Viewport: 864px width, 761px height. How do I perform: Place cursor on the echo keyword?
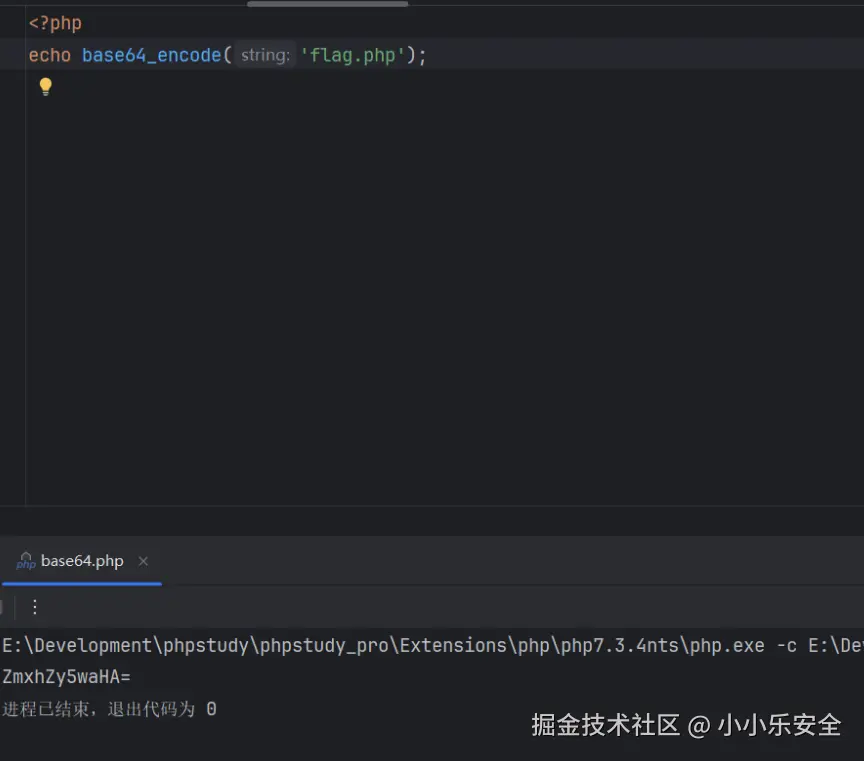click(49, 56)
